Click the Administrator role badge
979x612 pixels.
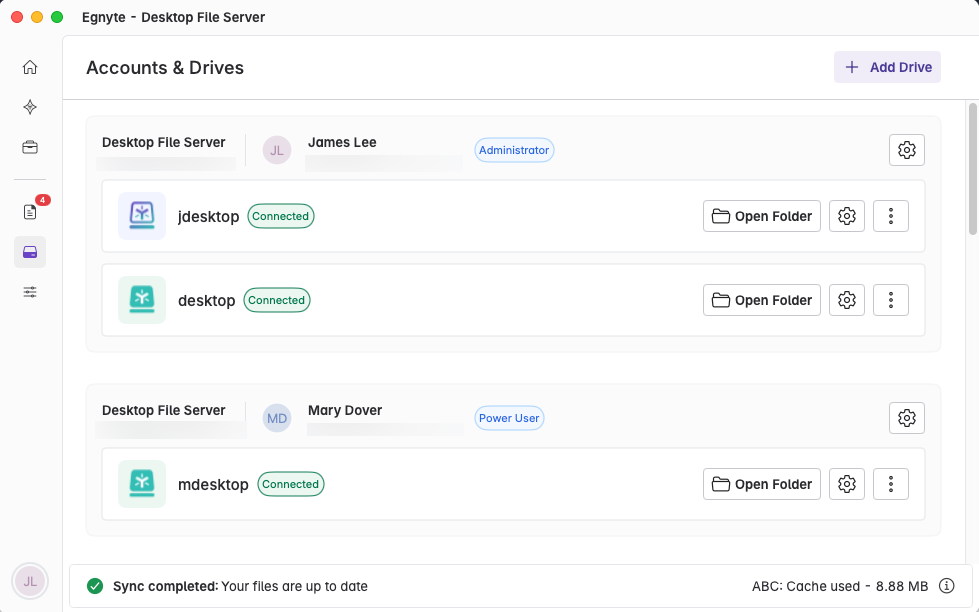(x=514, y=150)
